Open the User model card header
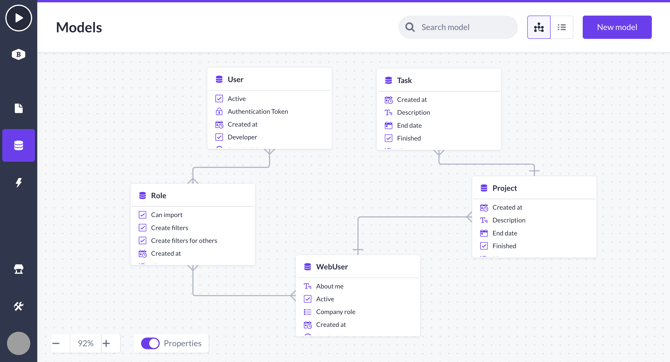 tap(270, 79)
